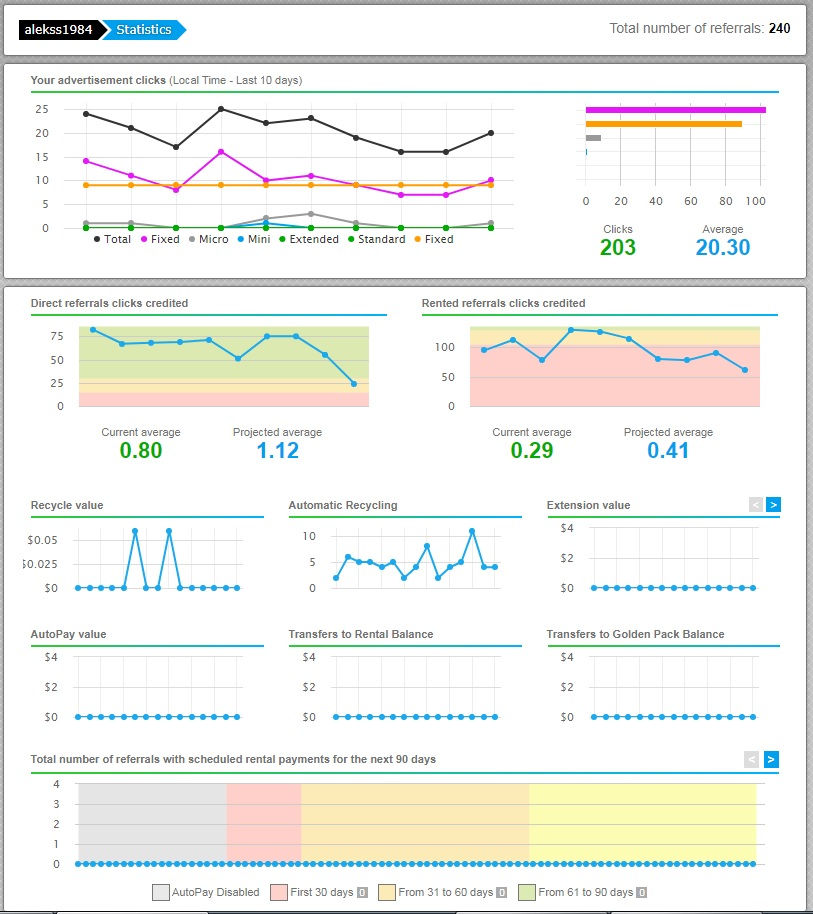Toggle the Mini series in chart legend
The image size is (813, 914).
[x=253, y=240]
